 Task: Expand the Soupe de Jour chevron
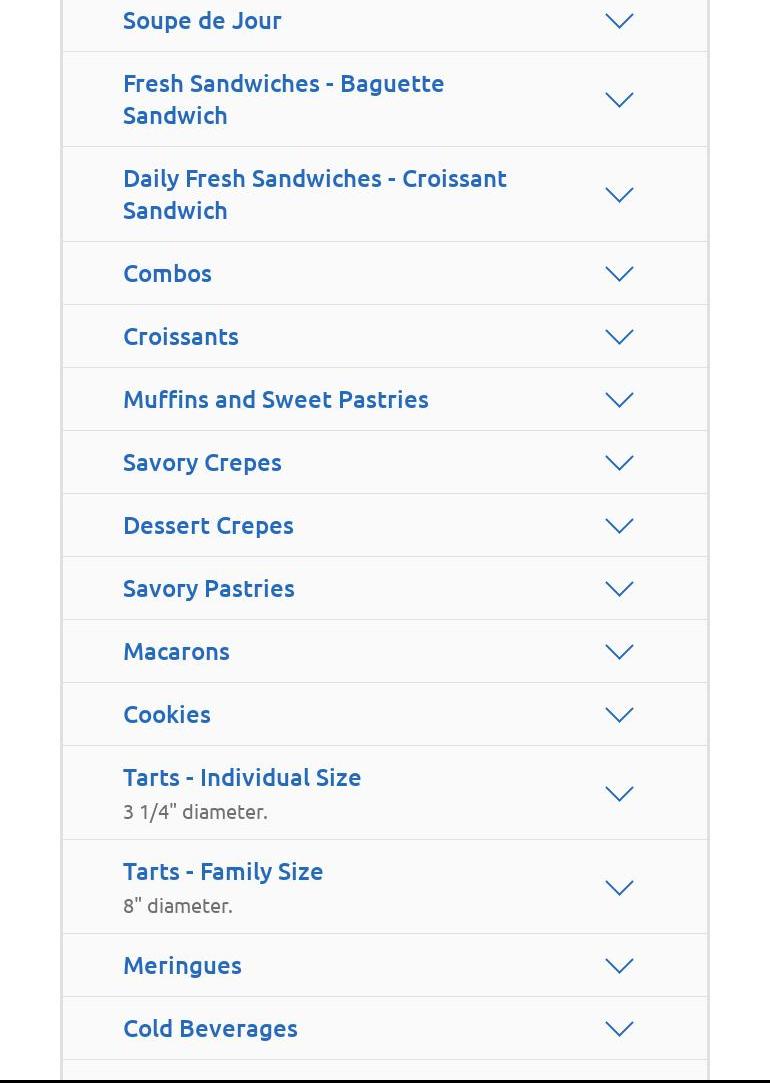[x=620, y=21]
